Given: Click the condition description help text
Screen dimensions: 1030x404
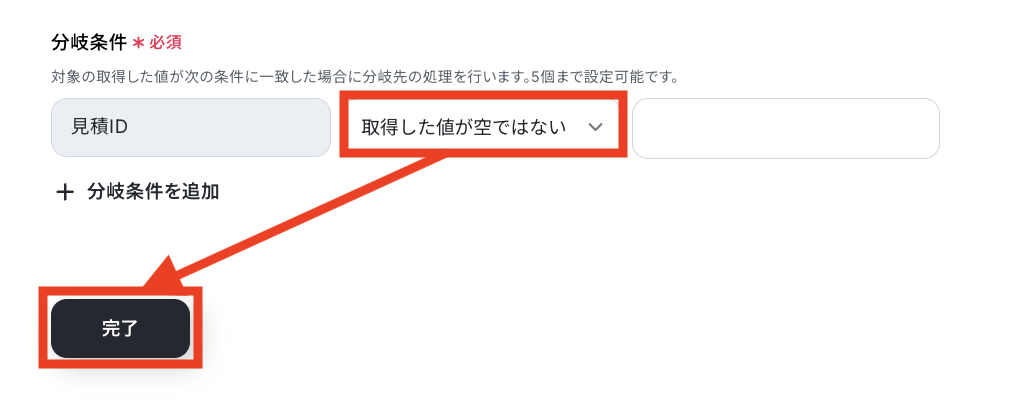Looking at the screenshot, I should click(365, 77).
